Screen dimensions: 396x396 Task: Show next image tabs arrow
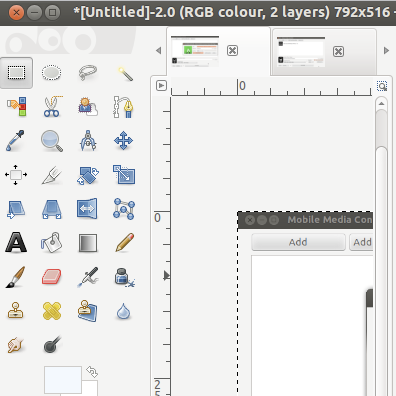(386, 51)
